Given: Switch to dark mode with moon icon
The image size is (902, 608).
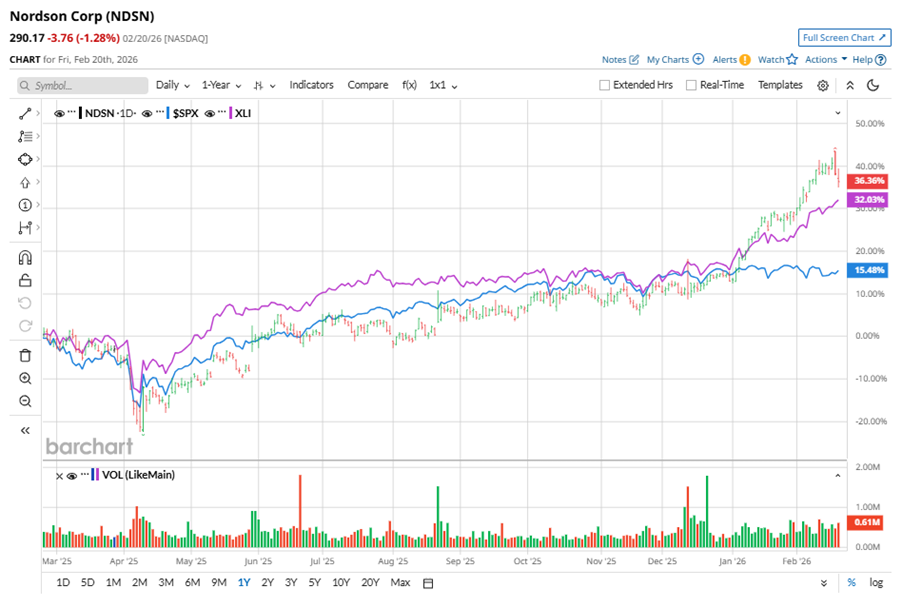Looking at the screenshot, I should tap(873, 85).
